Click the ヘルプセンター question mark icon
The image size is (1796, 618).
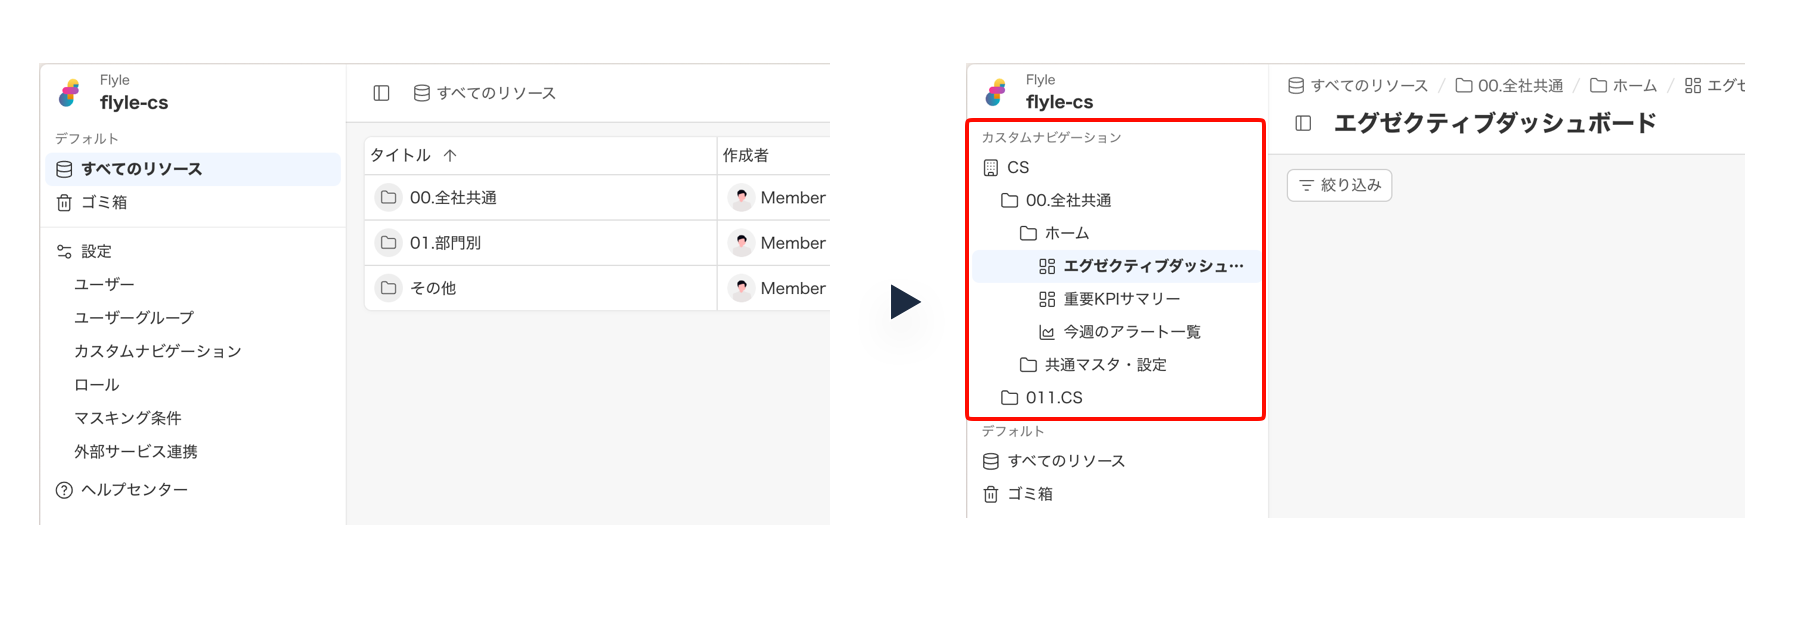coord(64,490)
